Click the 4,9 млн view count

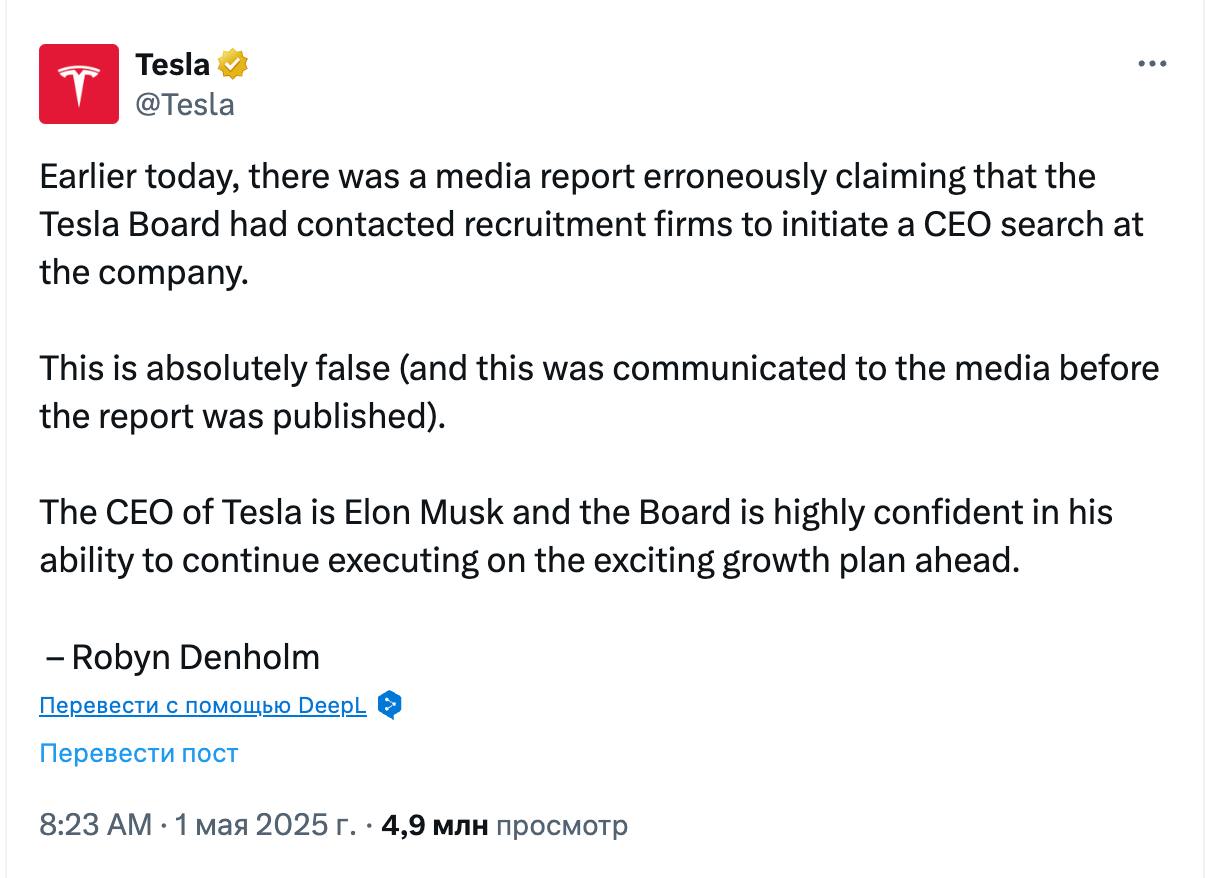[435, 826]
